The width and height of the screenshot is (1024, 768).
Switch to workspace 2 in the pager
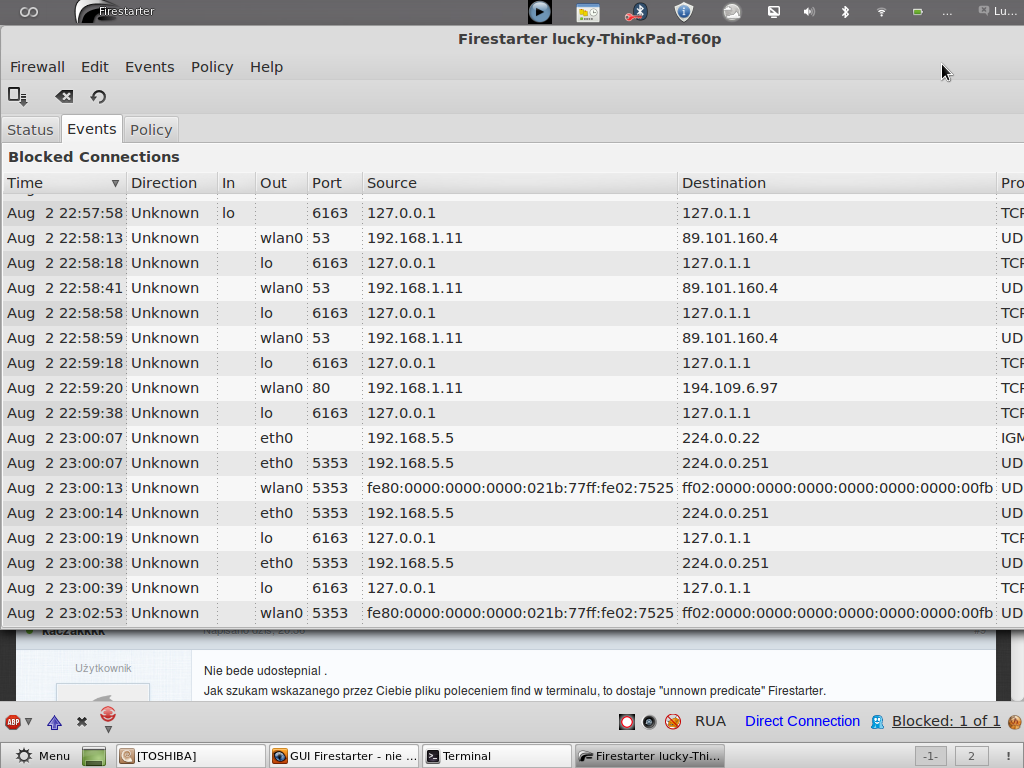(971, 756)
